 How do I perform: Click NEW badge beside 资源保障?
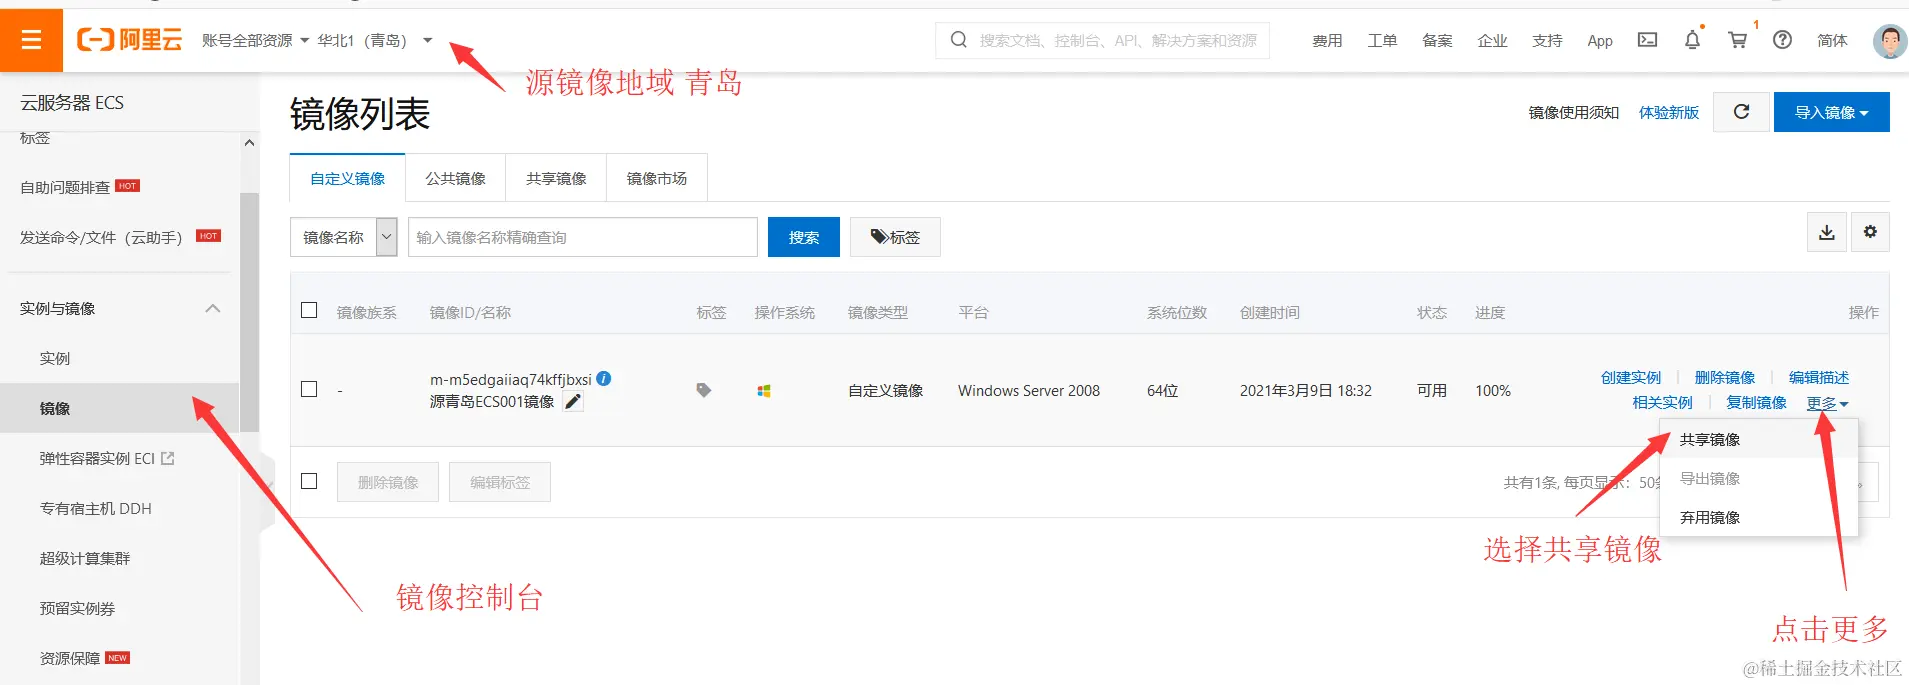coord(117,658)
